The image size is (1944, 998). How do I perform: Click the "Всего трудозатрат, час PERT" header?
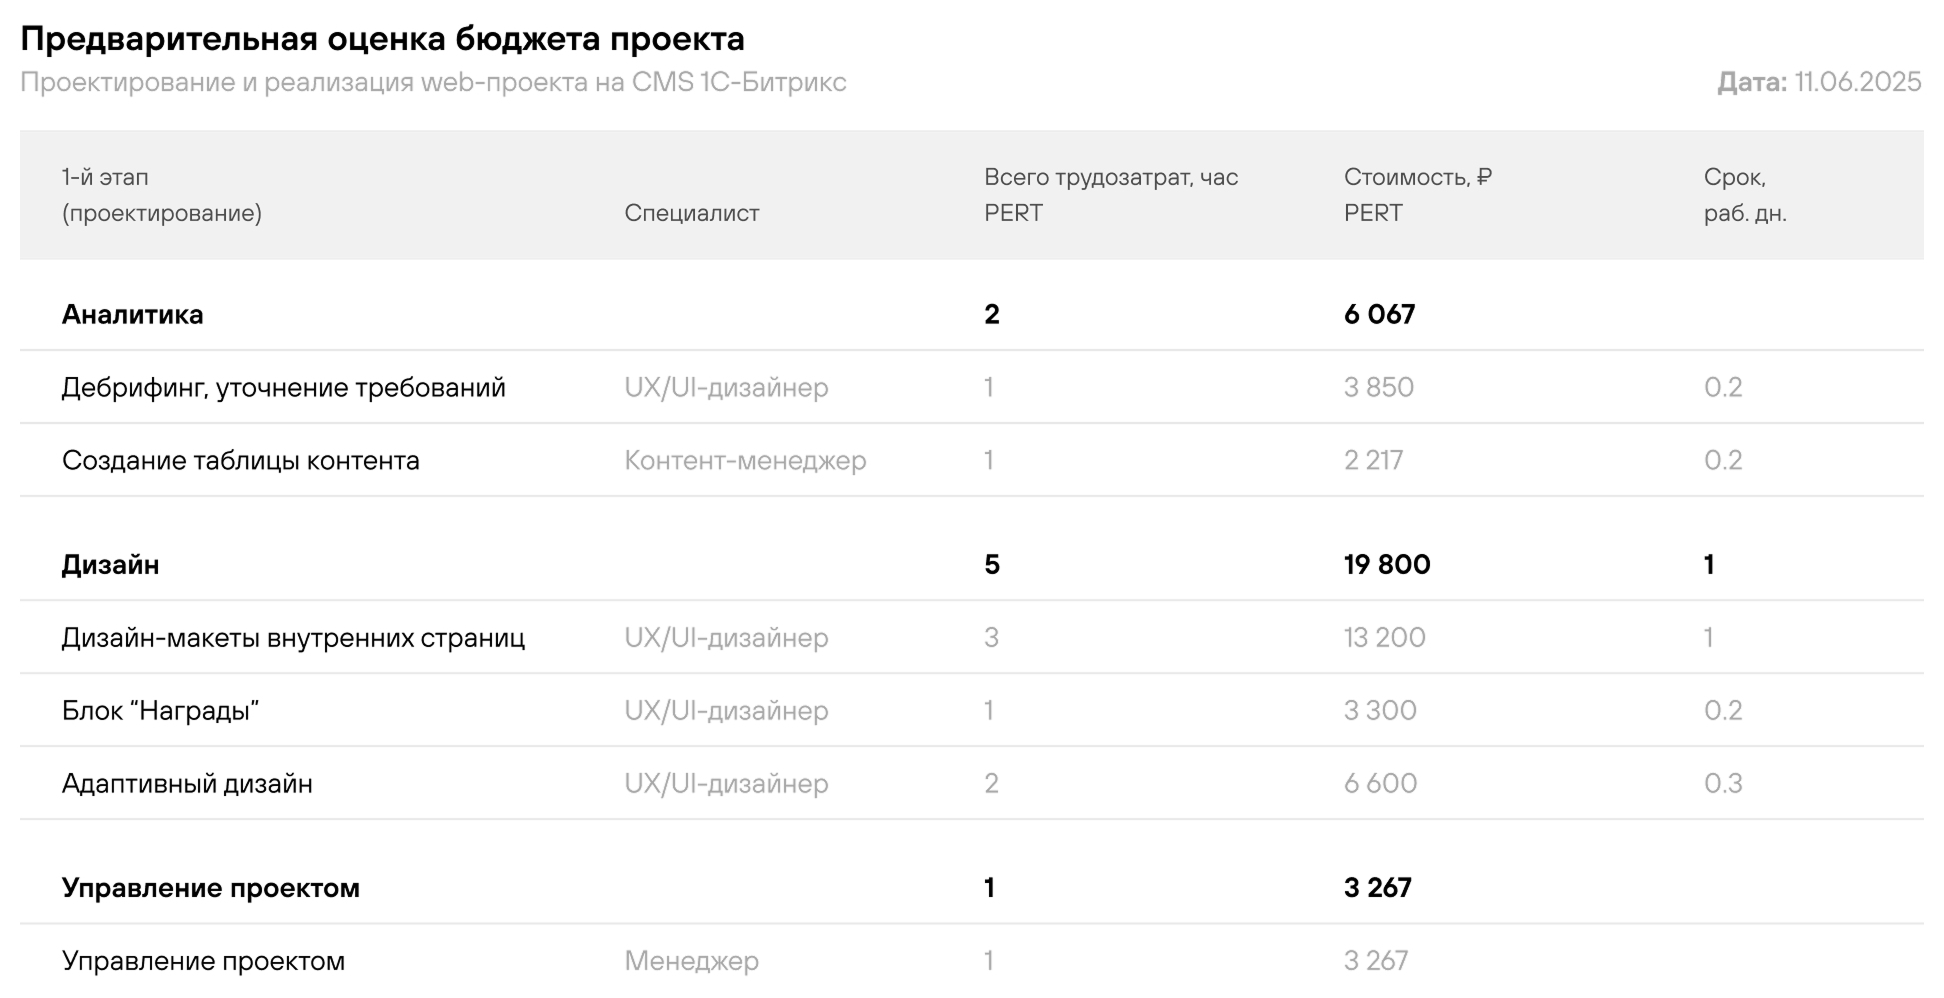1110,195
